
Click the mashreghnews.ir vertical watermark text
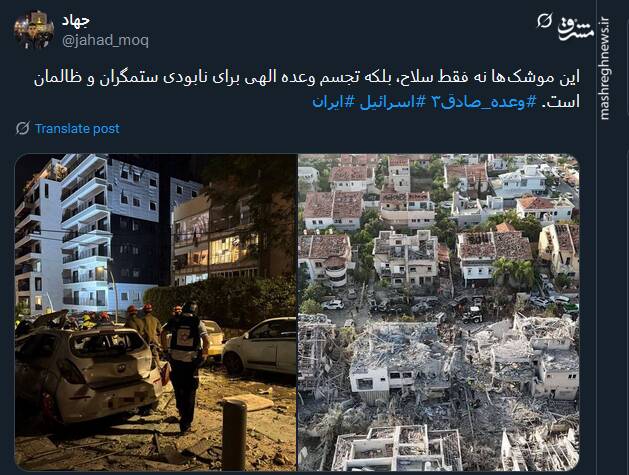click(x=604, y=68)
